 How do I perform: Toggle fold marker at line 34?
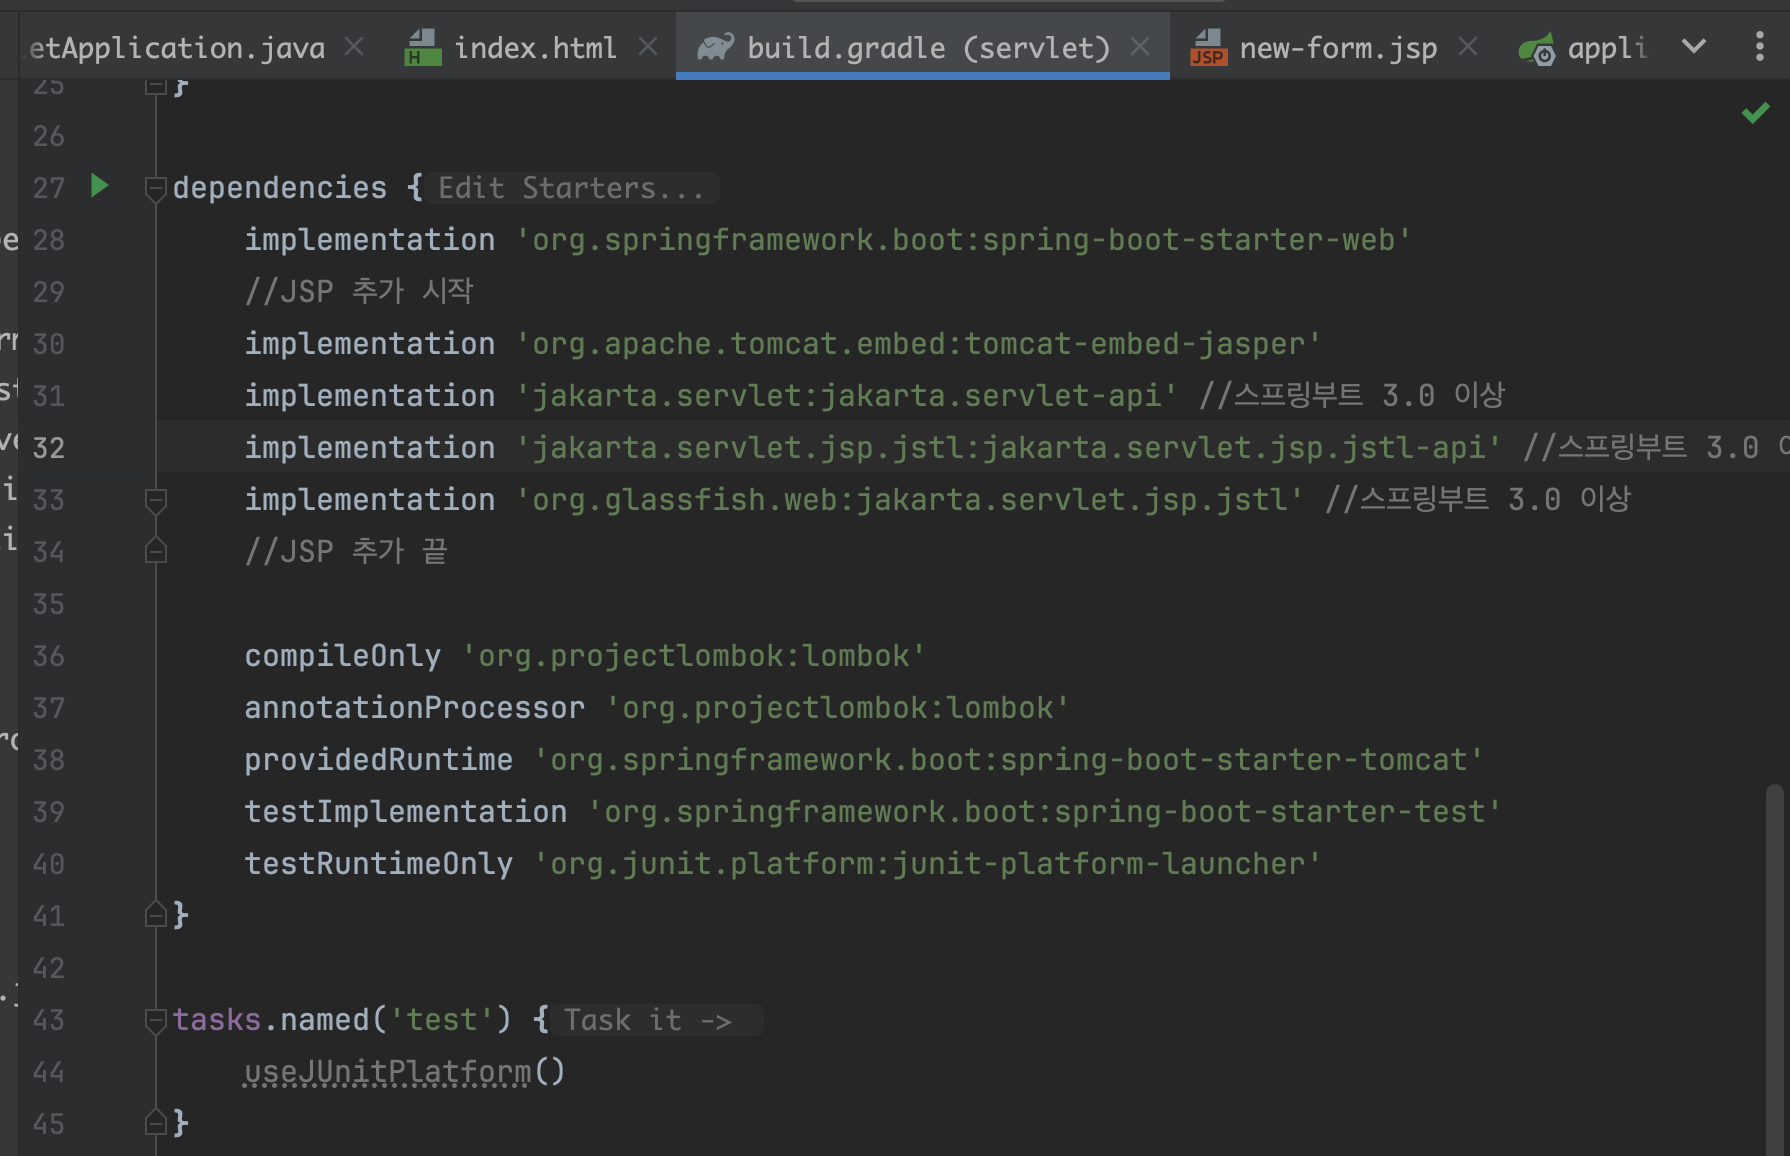155,550
